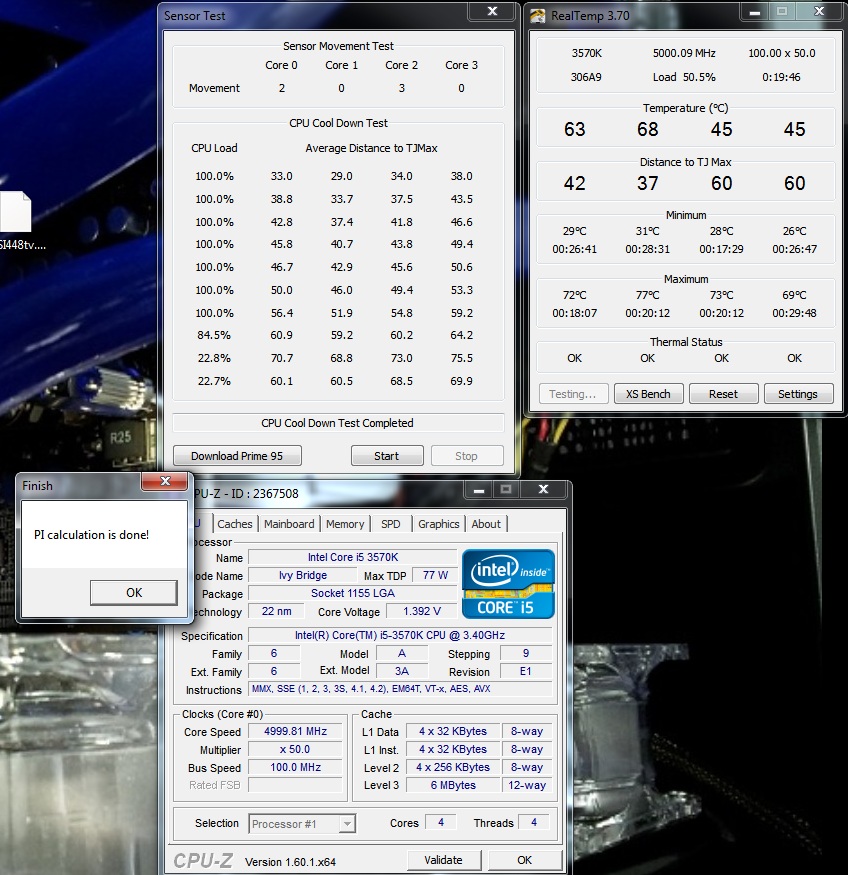Image resolution: width=848 pixels, height=875 pixels.
Task: Open the About tab in CPU-Z
Action: [486, 524]
